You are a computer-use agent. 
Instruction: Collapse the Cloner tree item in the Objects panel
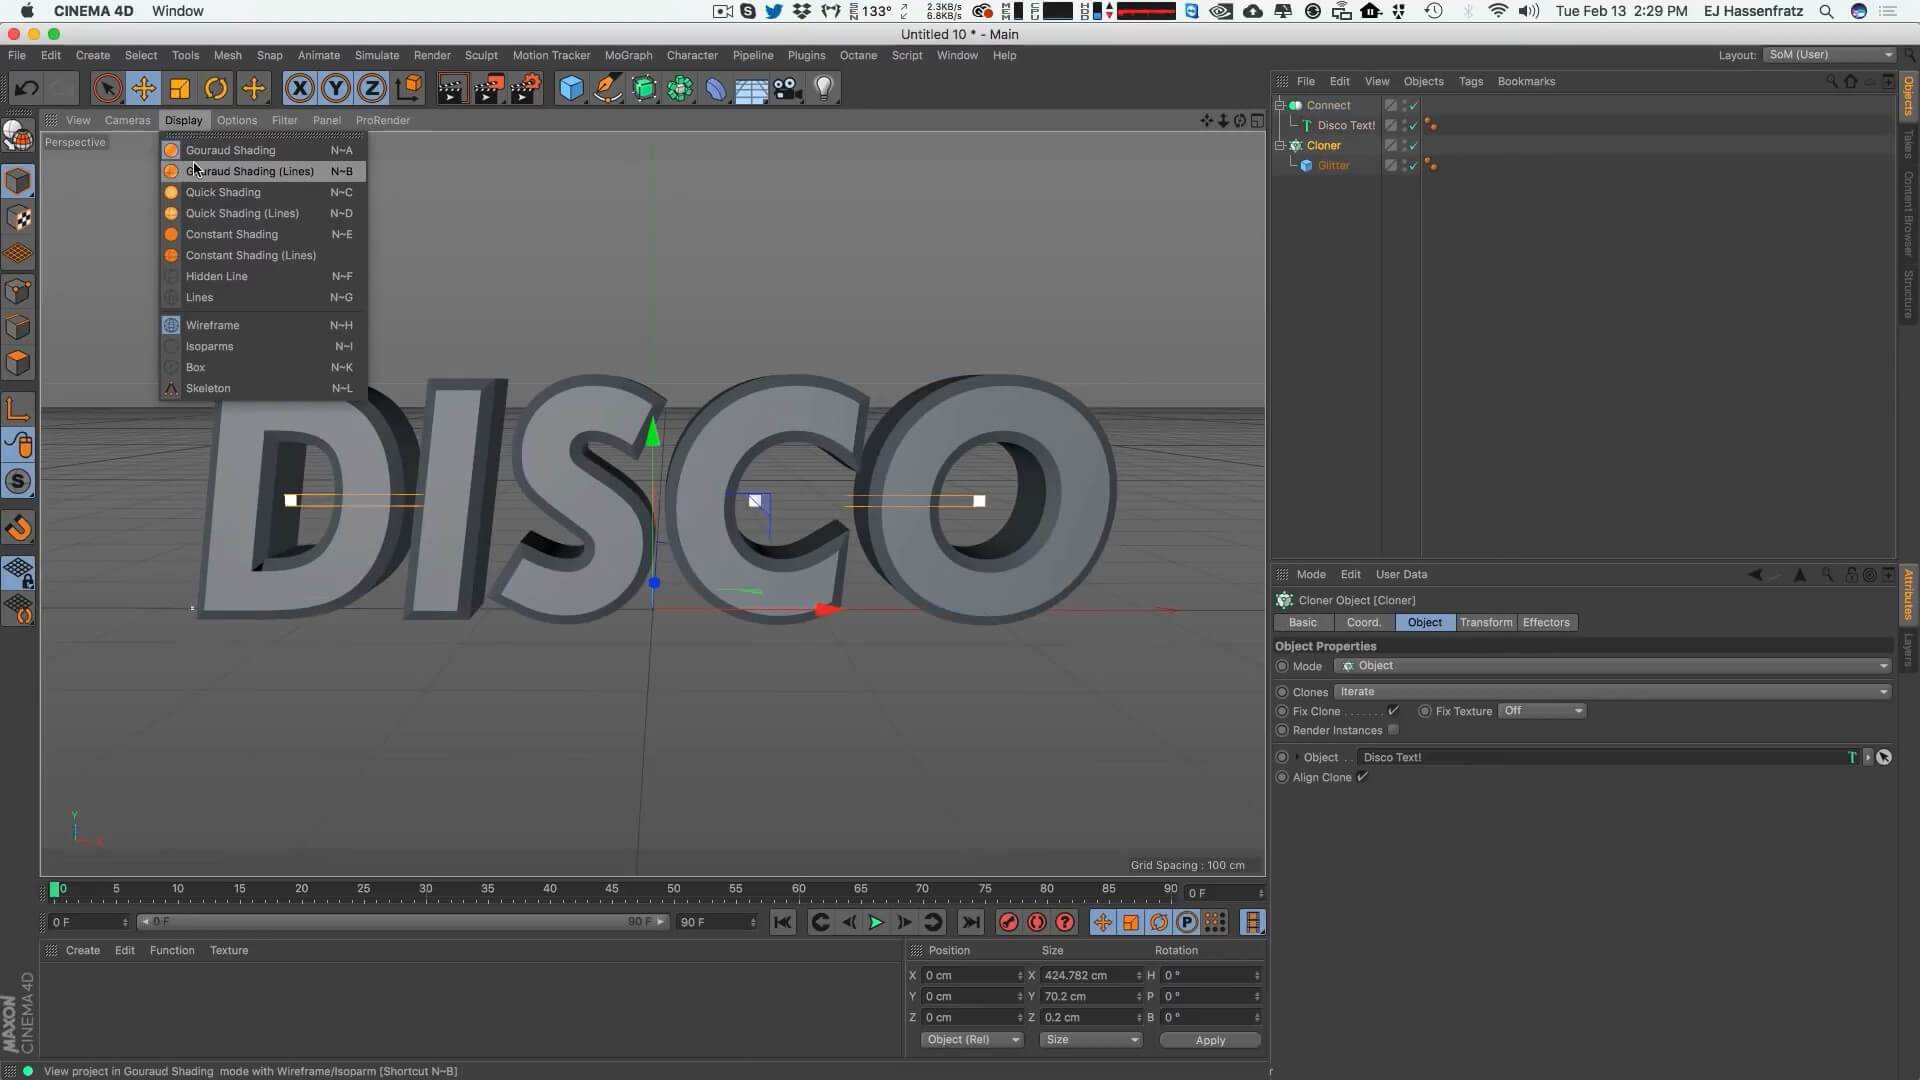pyautogui.click(x=1280, y=145)
